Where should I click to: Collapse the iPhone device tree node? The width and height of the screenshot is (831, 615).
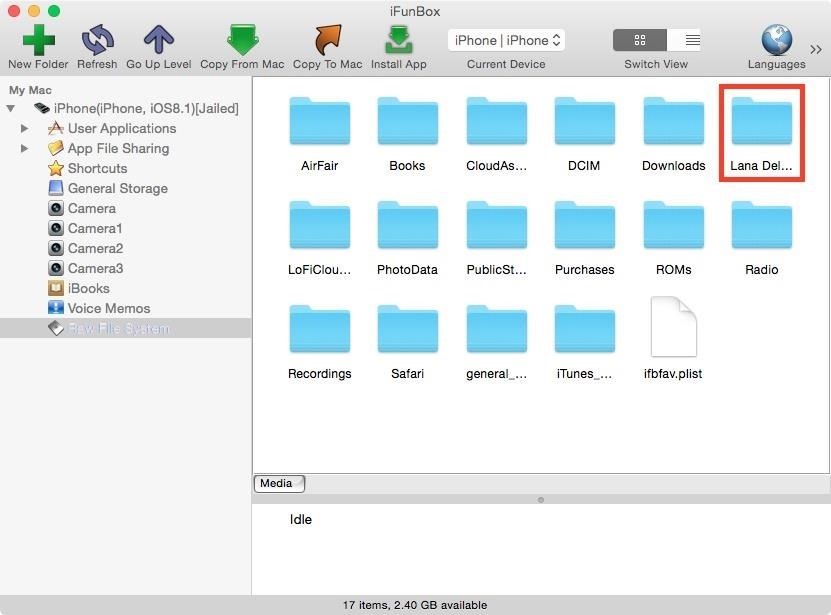[11, 108]
